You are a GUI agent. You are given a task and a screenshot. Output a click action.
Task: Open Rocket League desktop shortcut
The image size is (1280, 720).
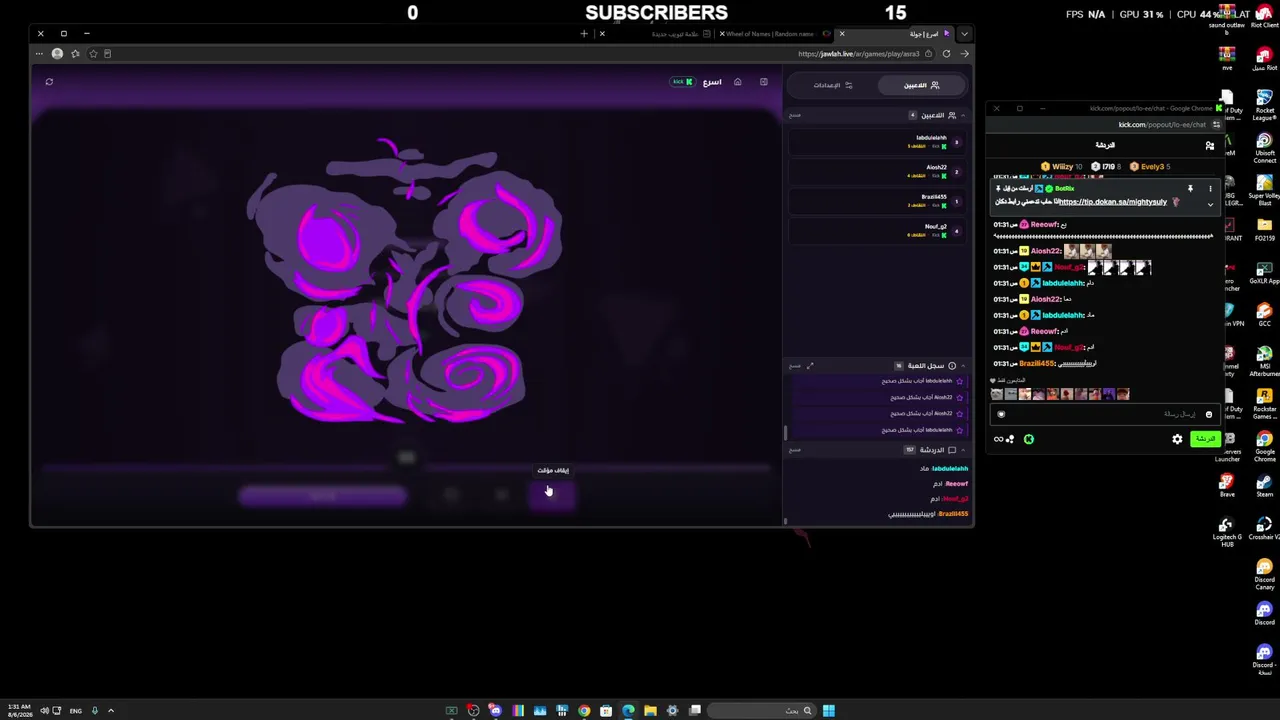coord(1265,103)
